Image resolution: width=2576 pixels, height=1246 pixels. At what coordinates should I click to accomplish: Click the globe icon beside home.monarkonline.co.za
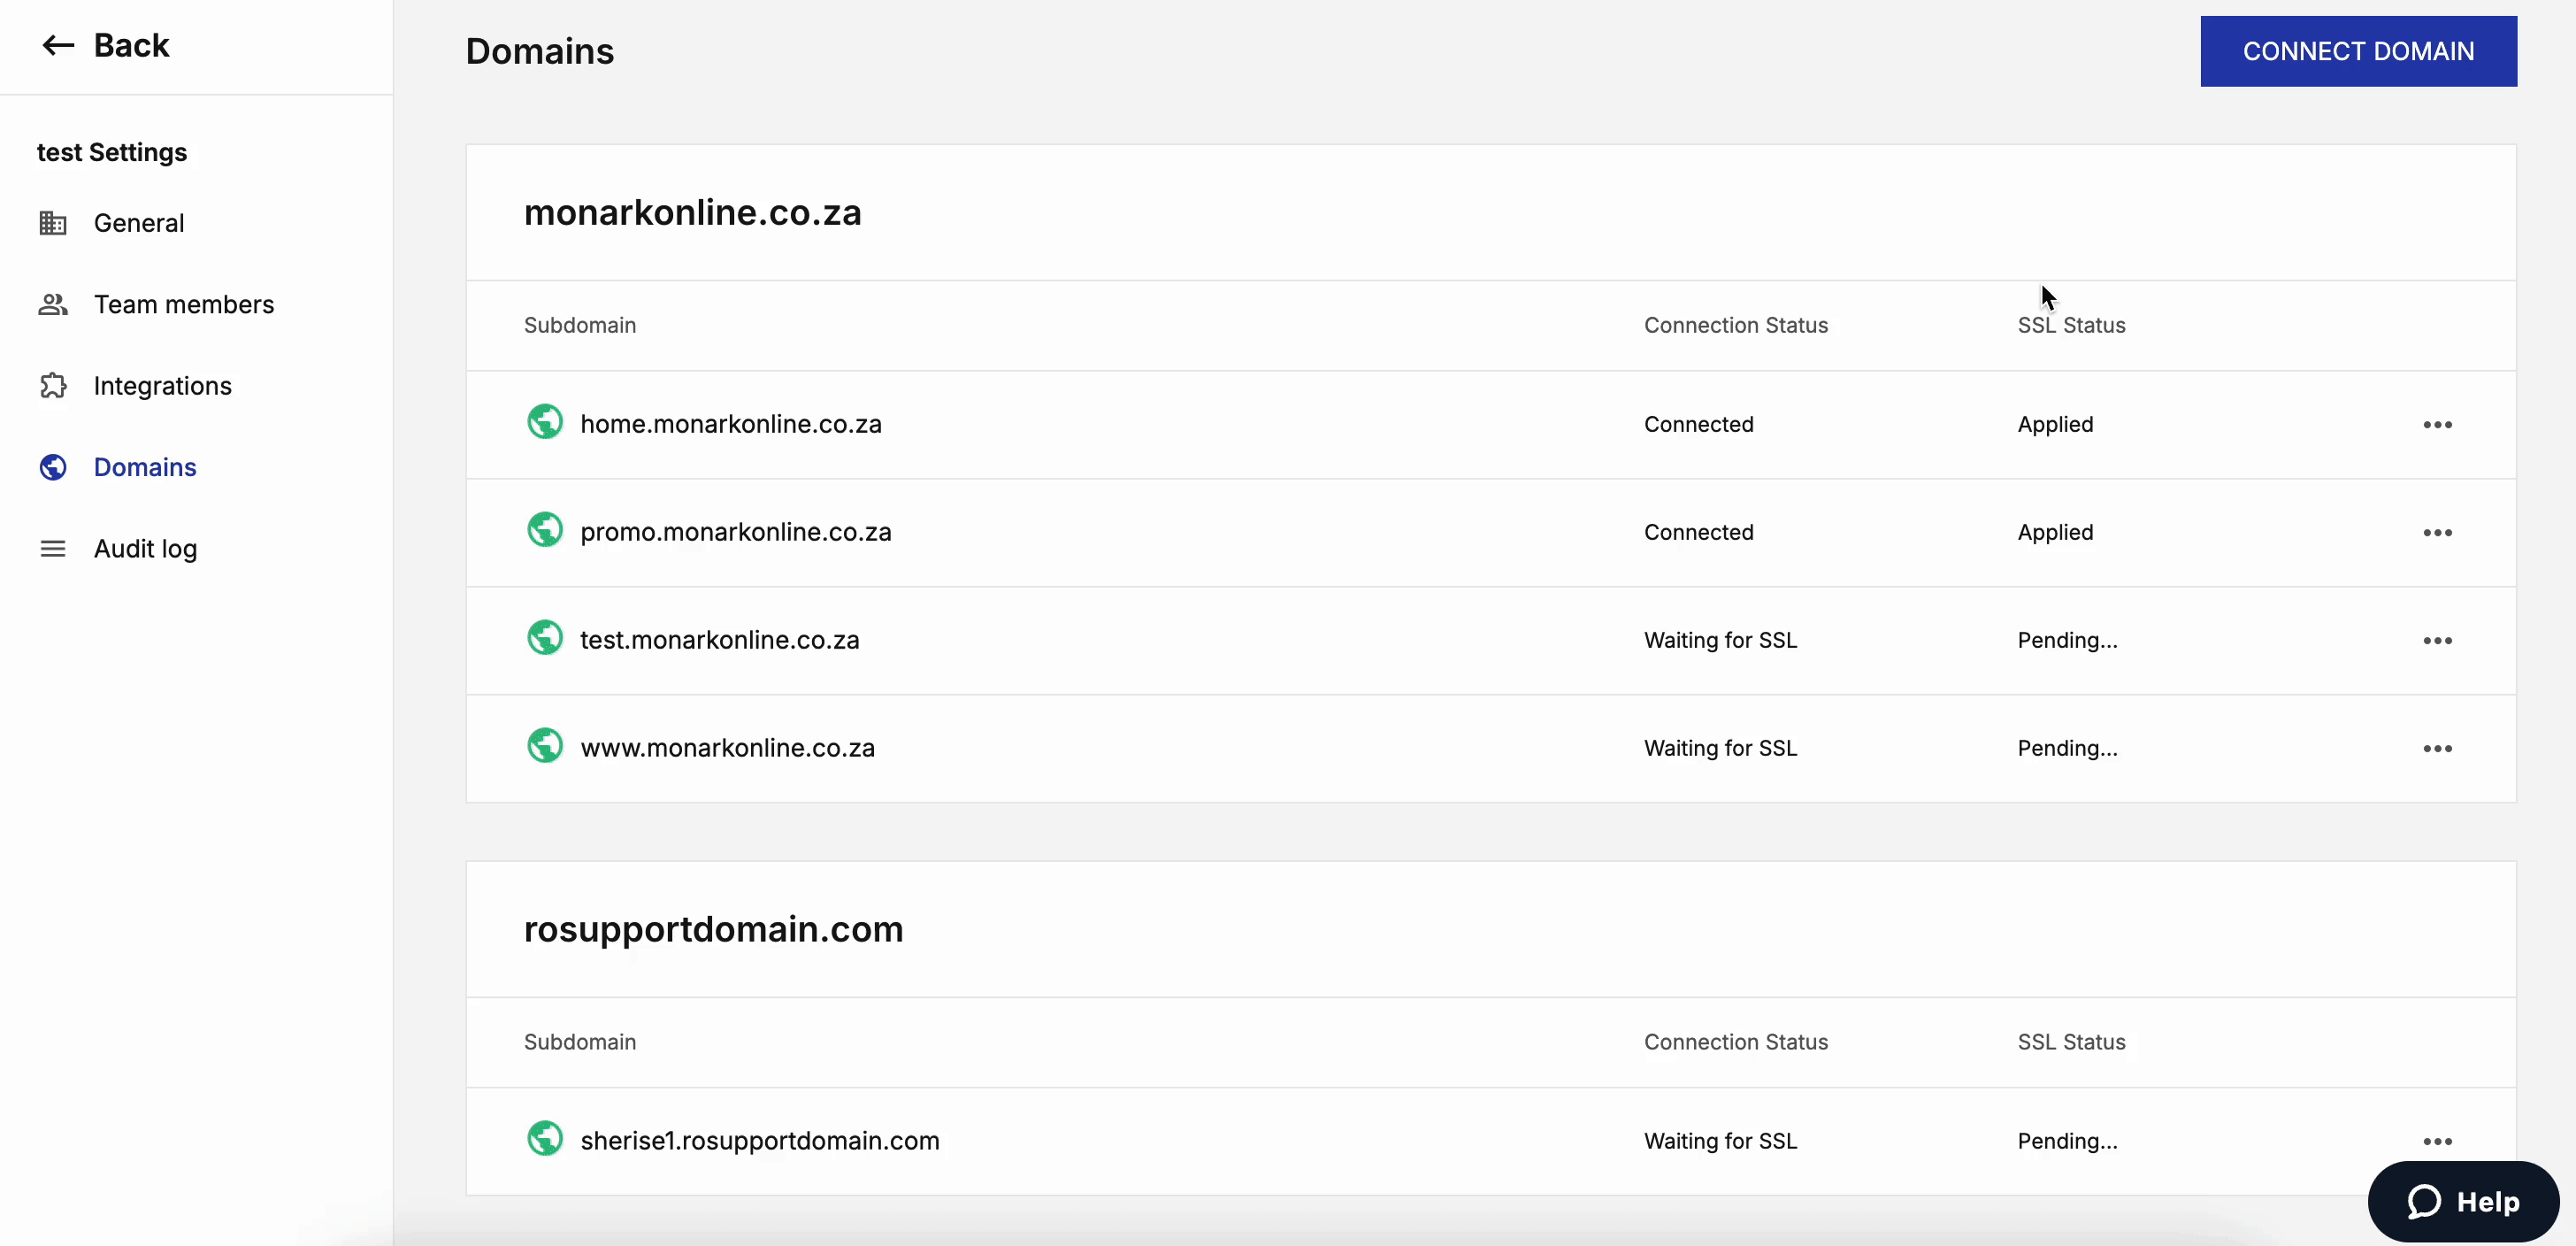pos(544,421)
